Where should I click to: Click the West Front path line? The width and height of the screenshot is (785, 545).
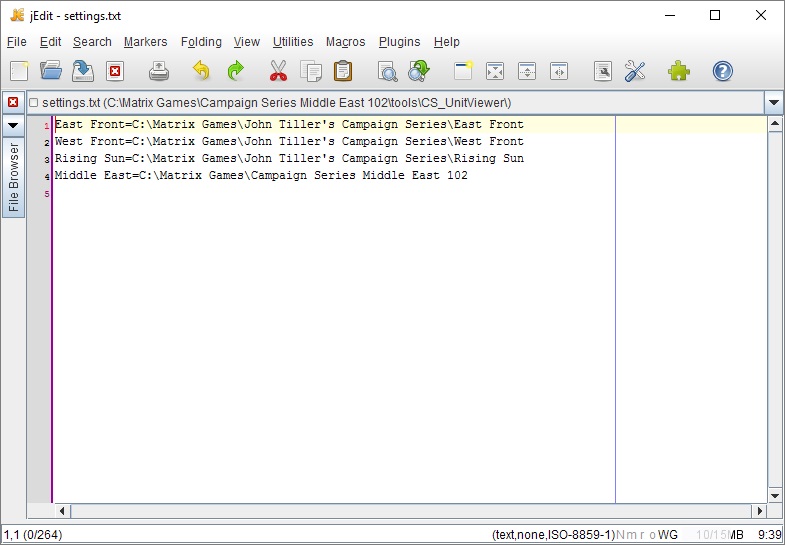tap(289, 141)
